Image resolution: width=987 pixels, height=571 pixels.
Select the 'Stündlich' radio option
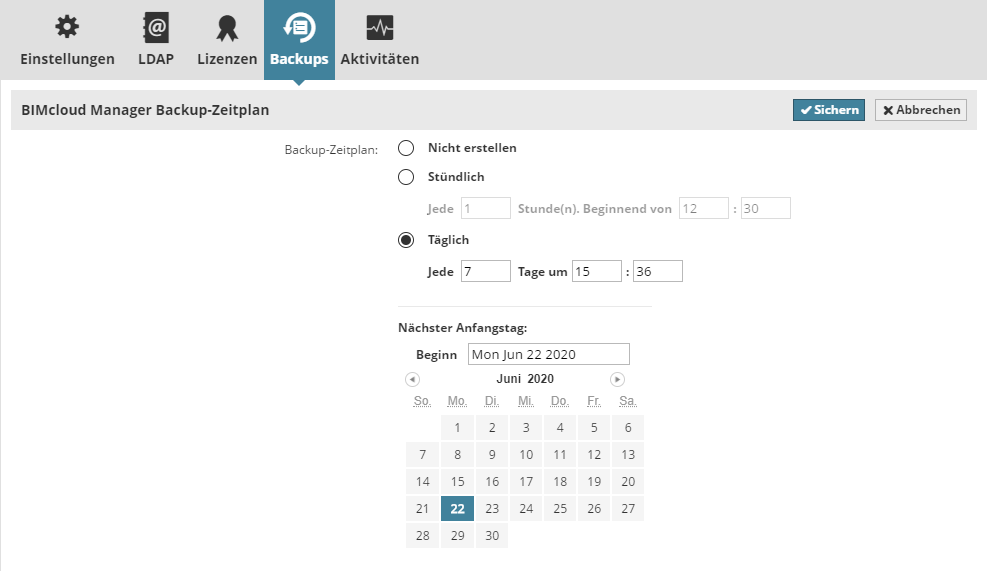coord(406,177)
